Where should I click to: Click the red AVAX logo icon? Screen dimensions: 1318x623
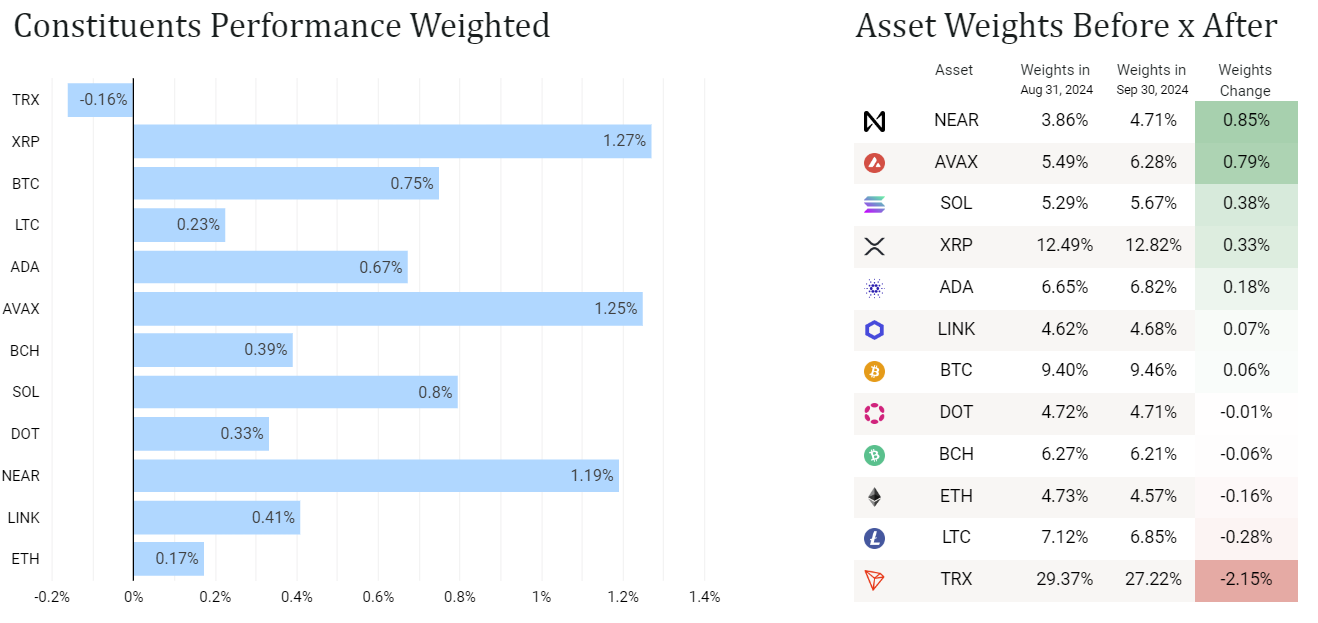pyautogui.click(x=874, y=163)
